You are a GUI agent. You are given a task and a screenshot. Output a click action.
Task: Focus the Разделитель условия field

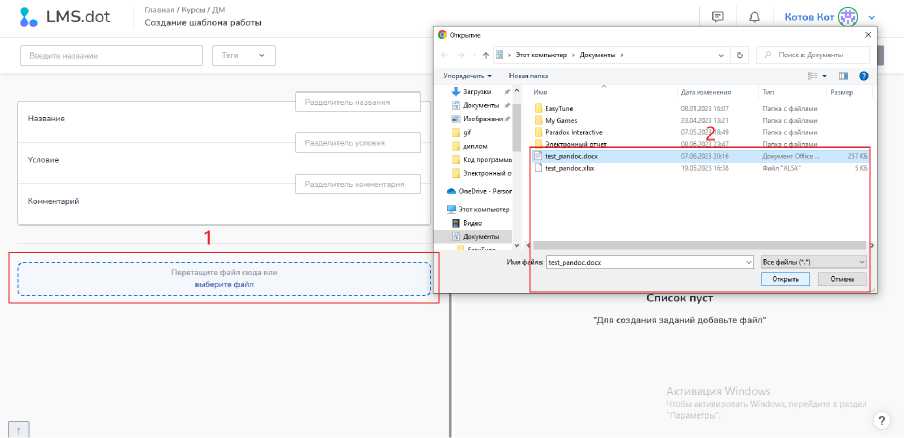point(358,142)
